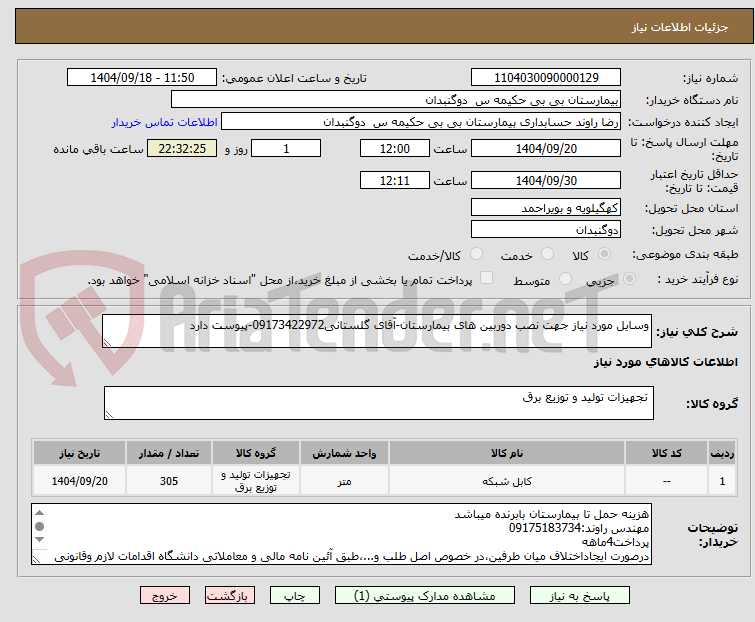Click the کابل شبکه item name cell
This screenshot has width=755, height=622.
(507, 481)
